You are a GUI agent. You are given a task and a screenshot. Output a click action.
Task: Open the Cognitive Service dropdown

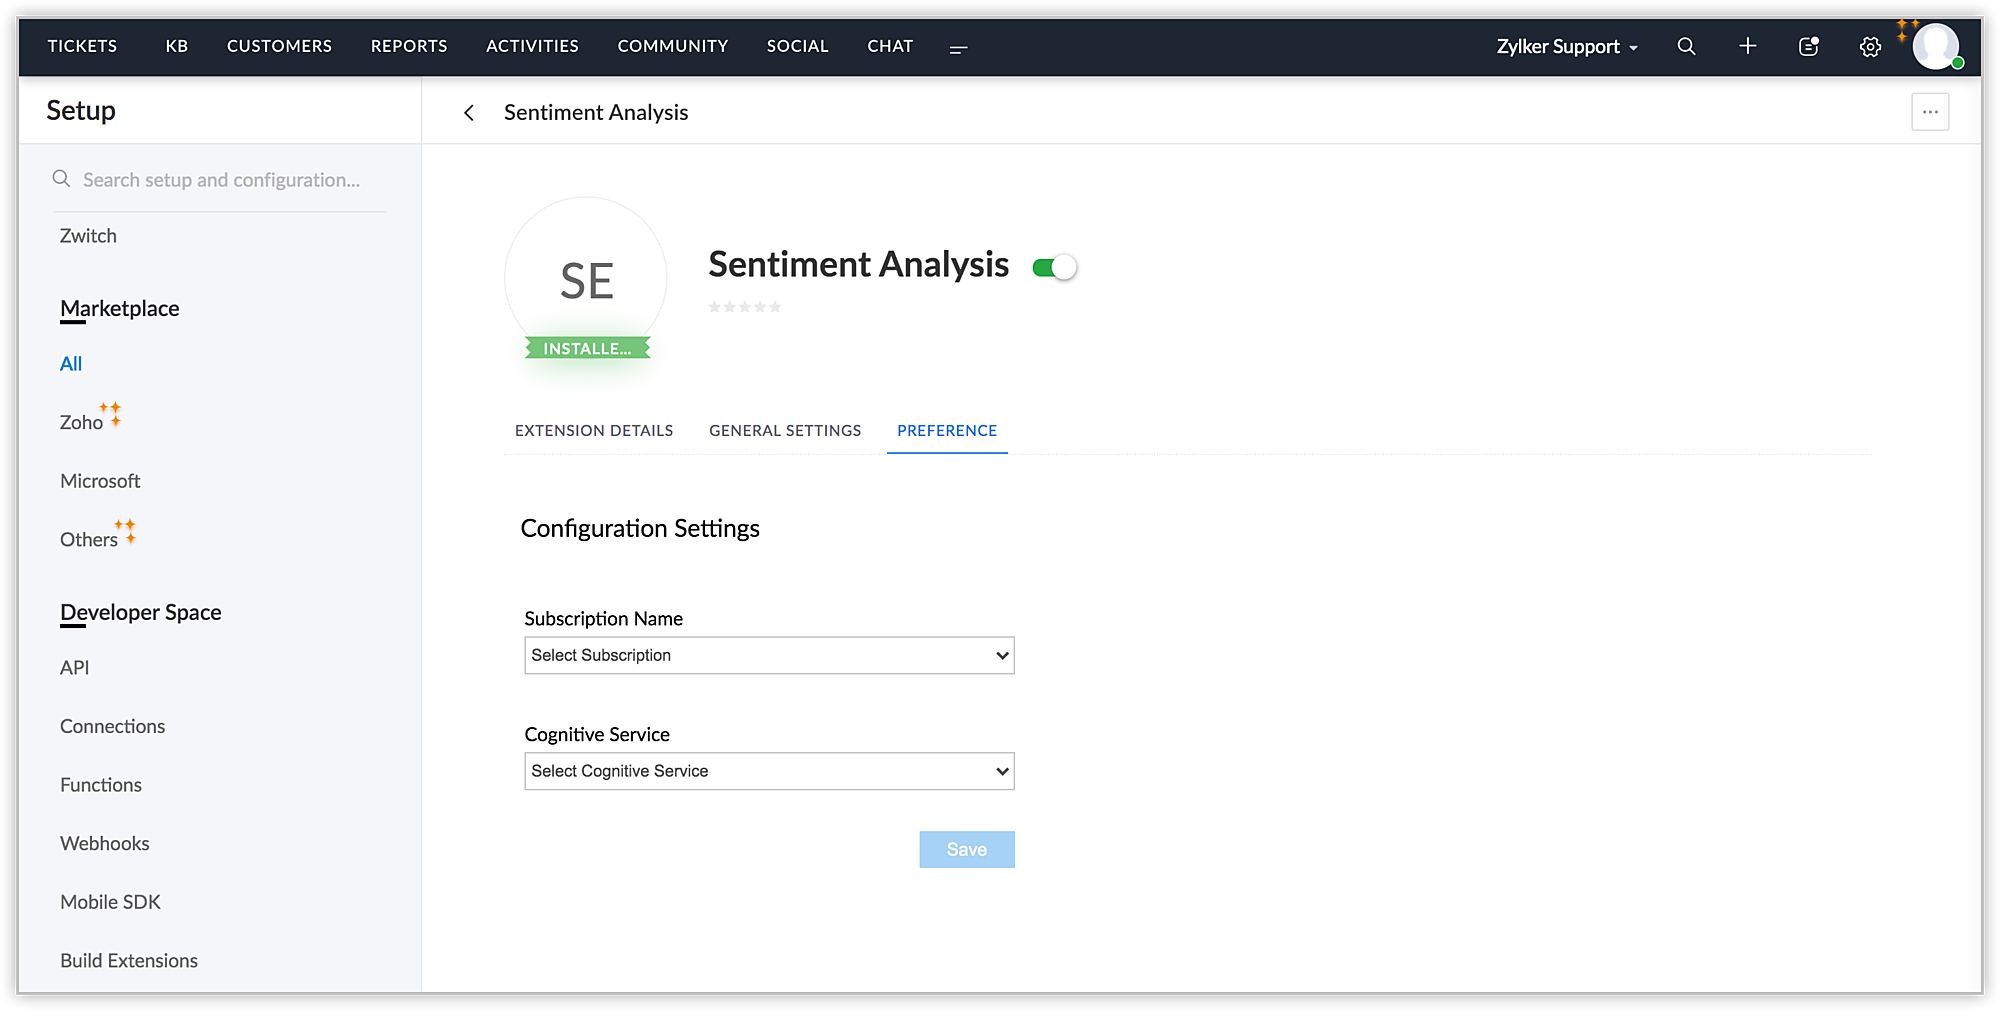769,772
